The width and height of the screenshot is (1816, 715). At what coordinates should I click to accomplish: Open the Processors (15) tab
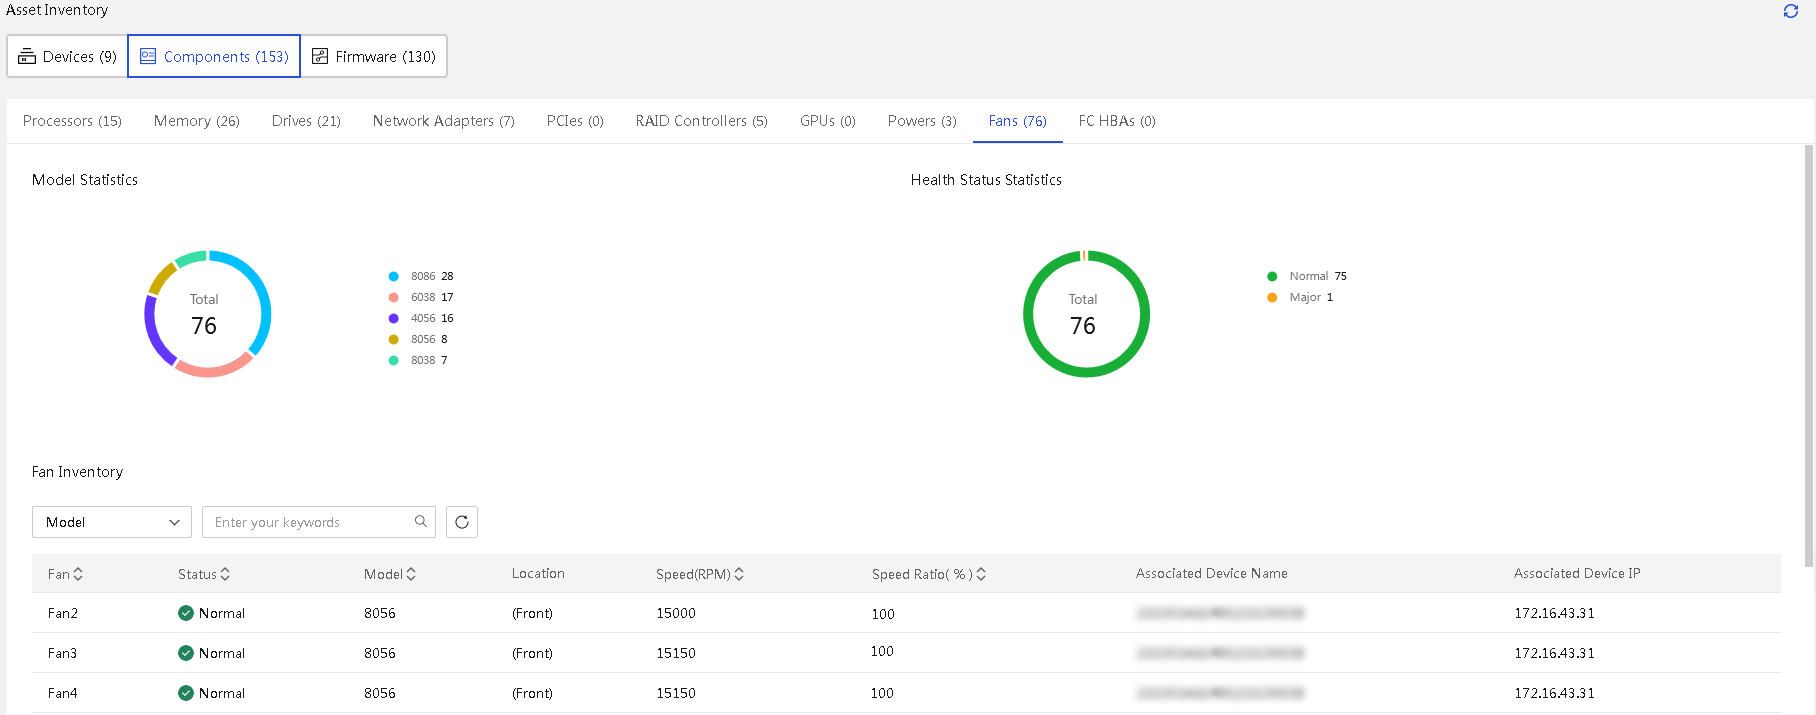coord(72,121)
